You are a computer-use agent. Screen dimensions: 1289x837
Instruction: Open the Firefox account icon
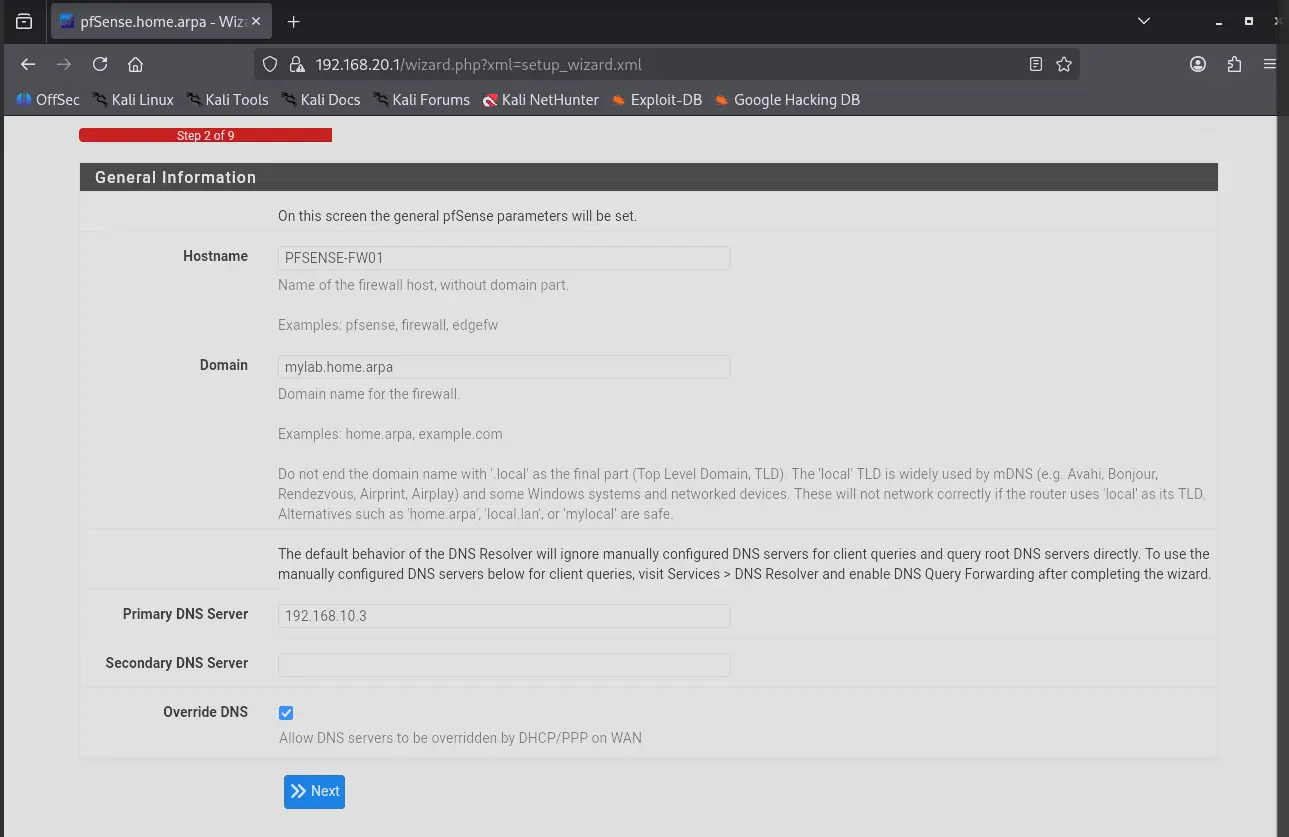coord(1198,64)
